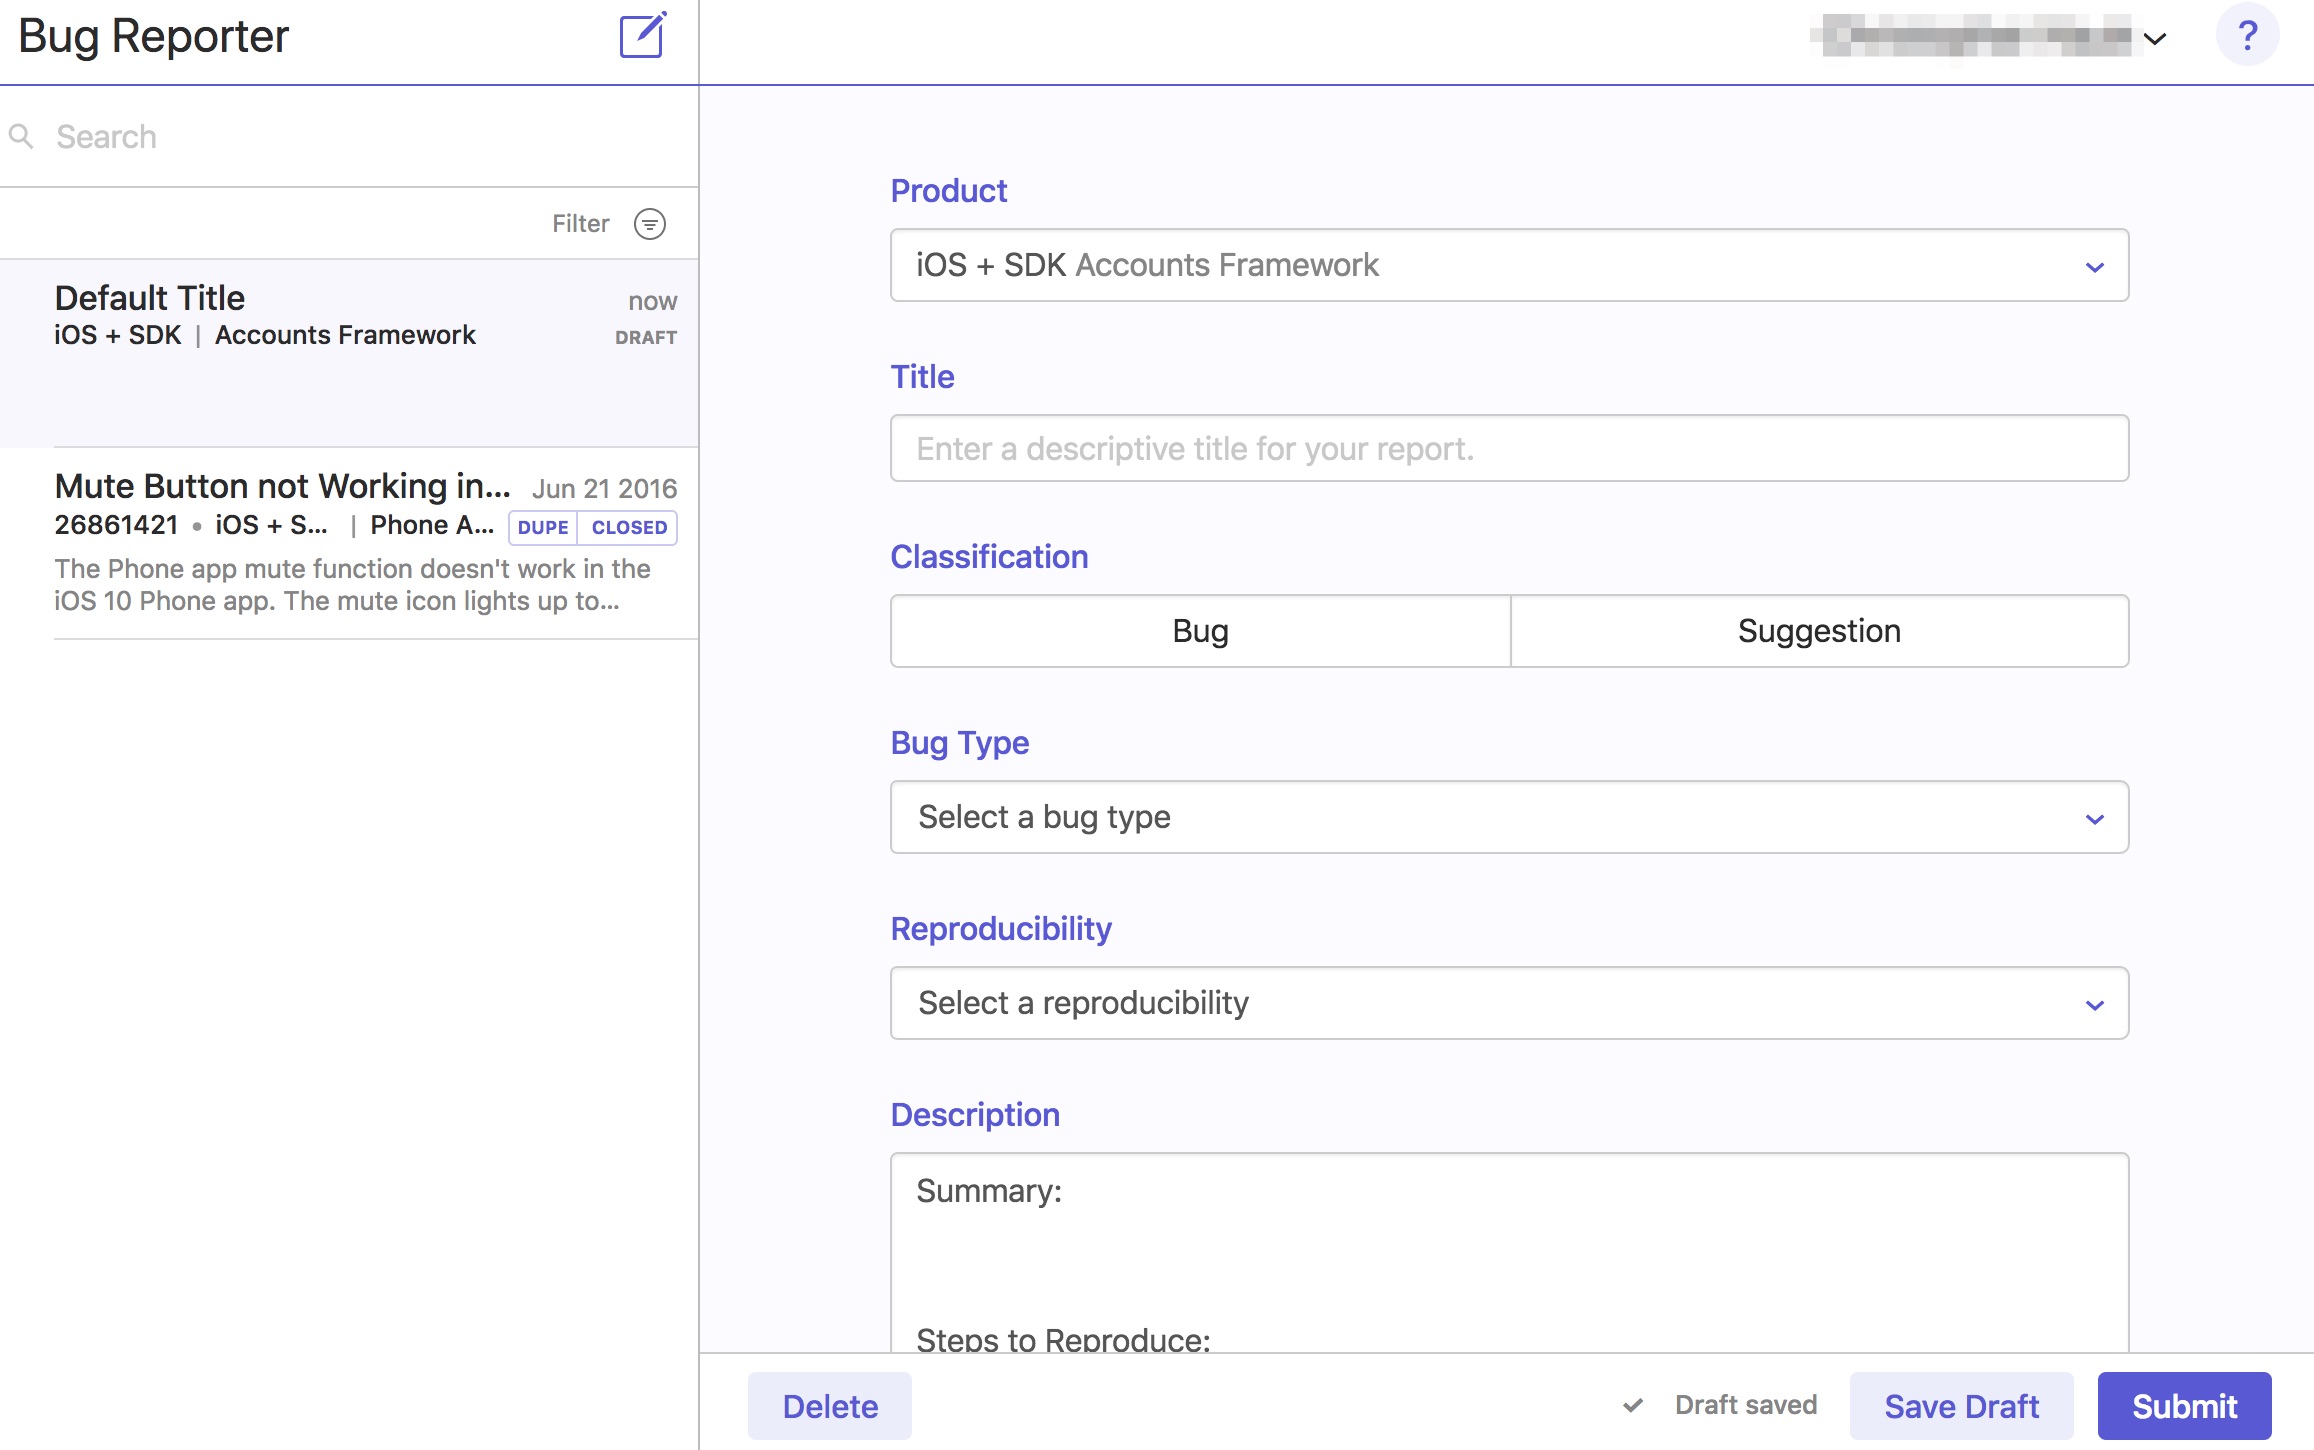Click the DUPE status badge
The height and width of the screenshot is (1450, 2314).
543,527
